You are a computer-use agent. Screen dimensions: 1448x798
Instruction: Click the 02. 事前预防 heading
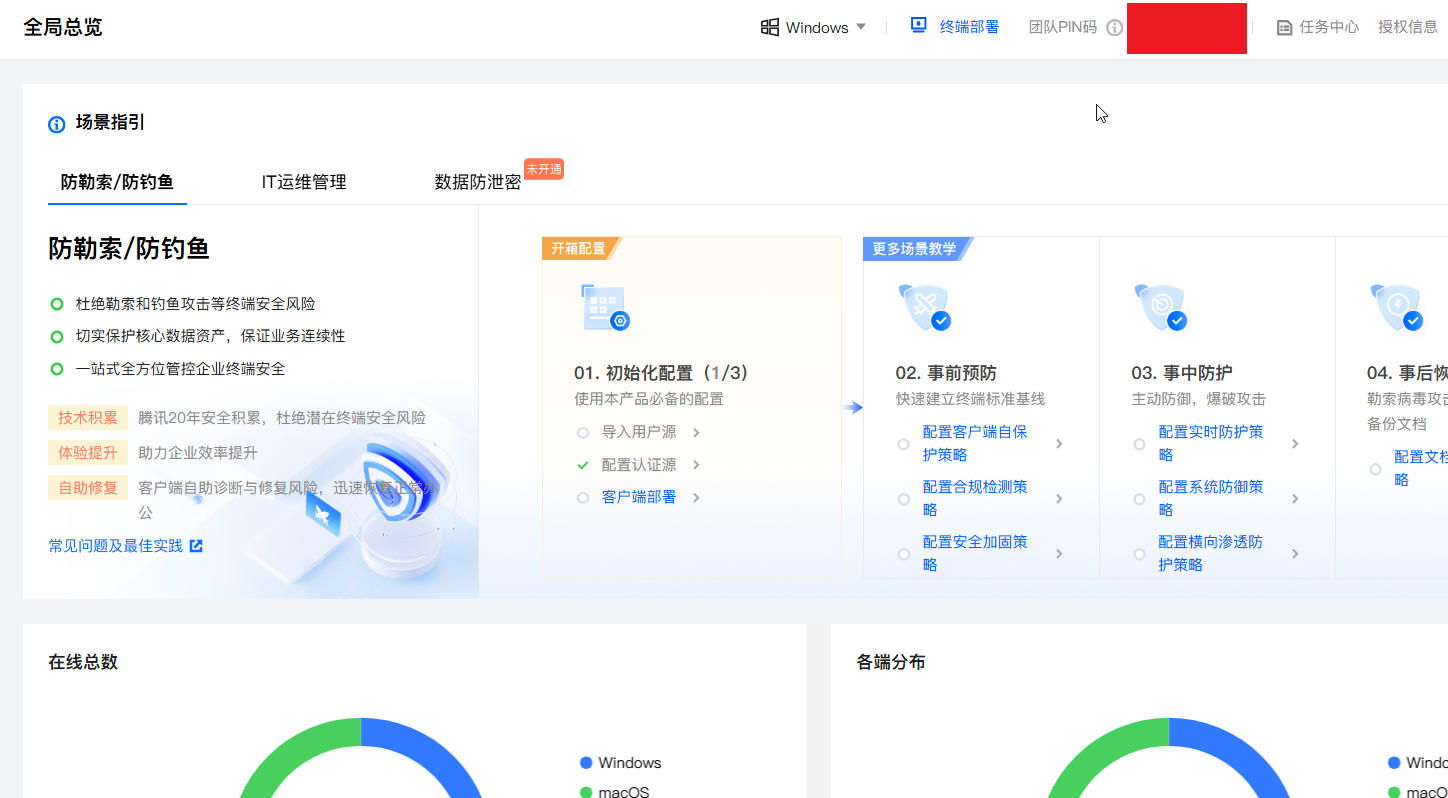pos(946,373)
